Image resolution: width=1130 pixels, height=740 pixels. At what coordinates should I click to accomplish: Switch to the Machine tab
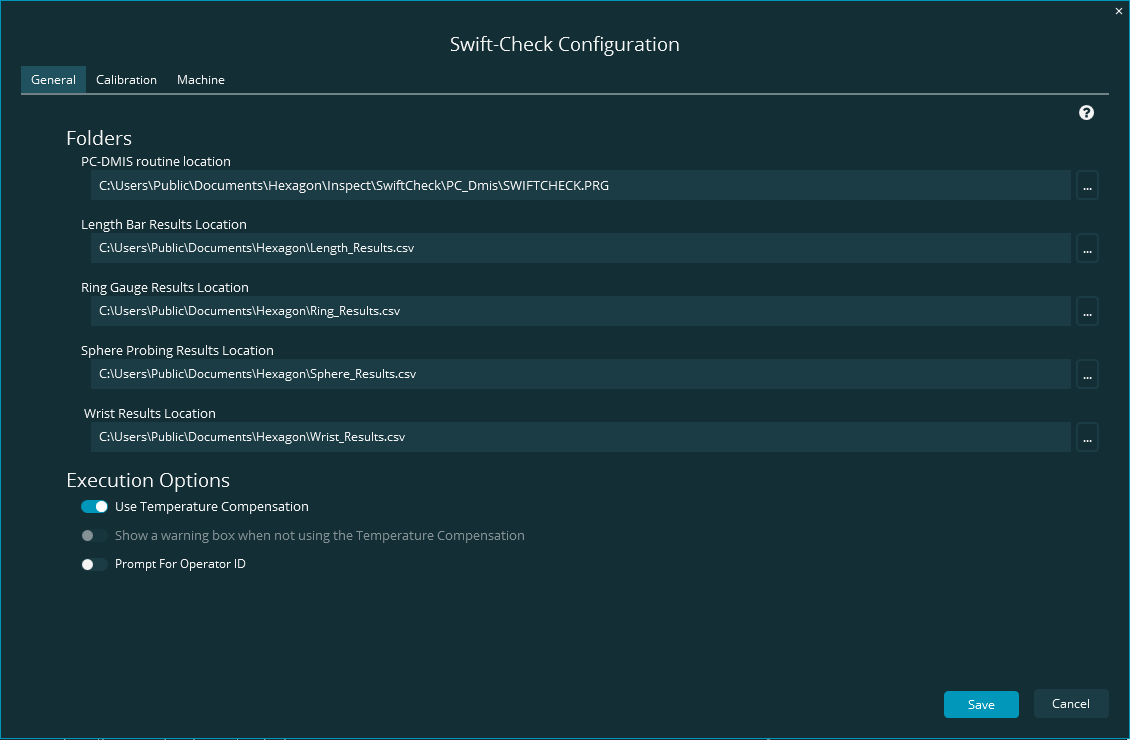click(x=200, y=79)
